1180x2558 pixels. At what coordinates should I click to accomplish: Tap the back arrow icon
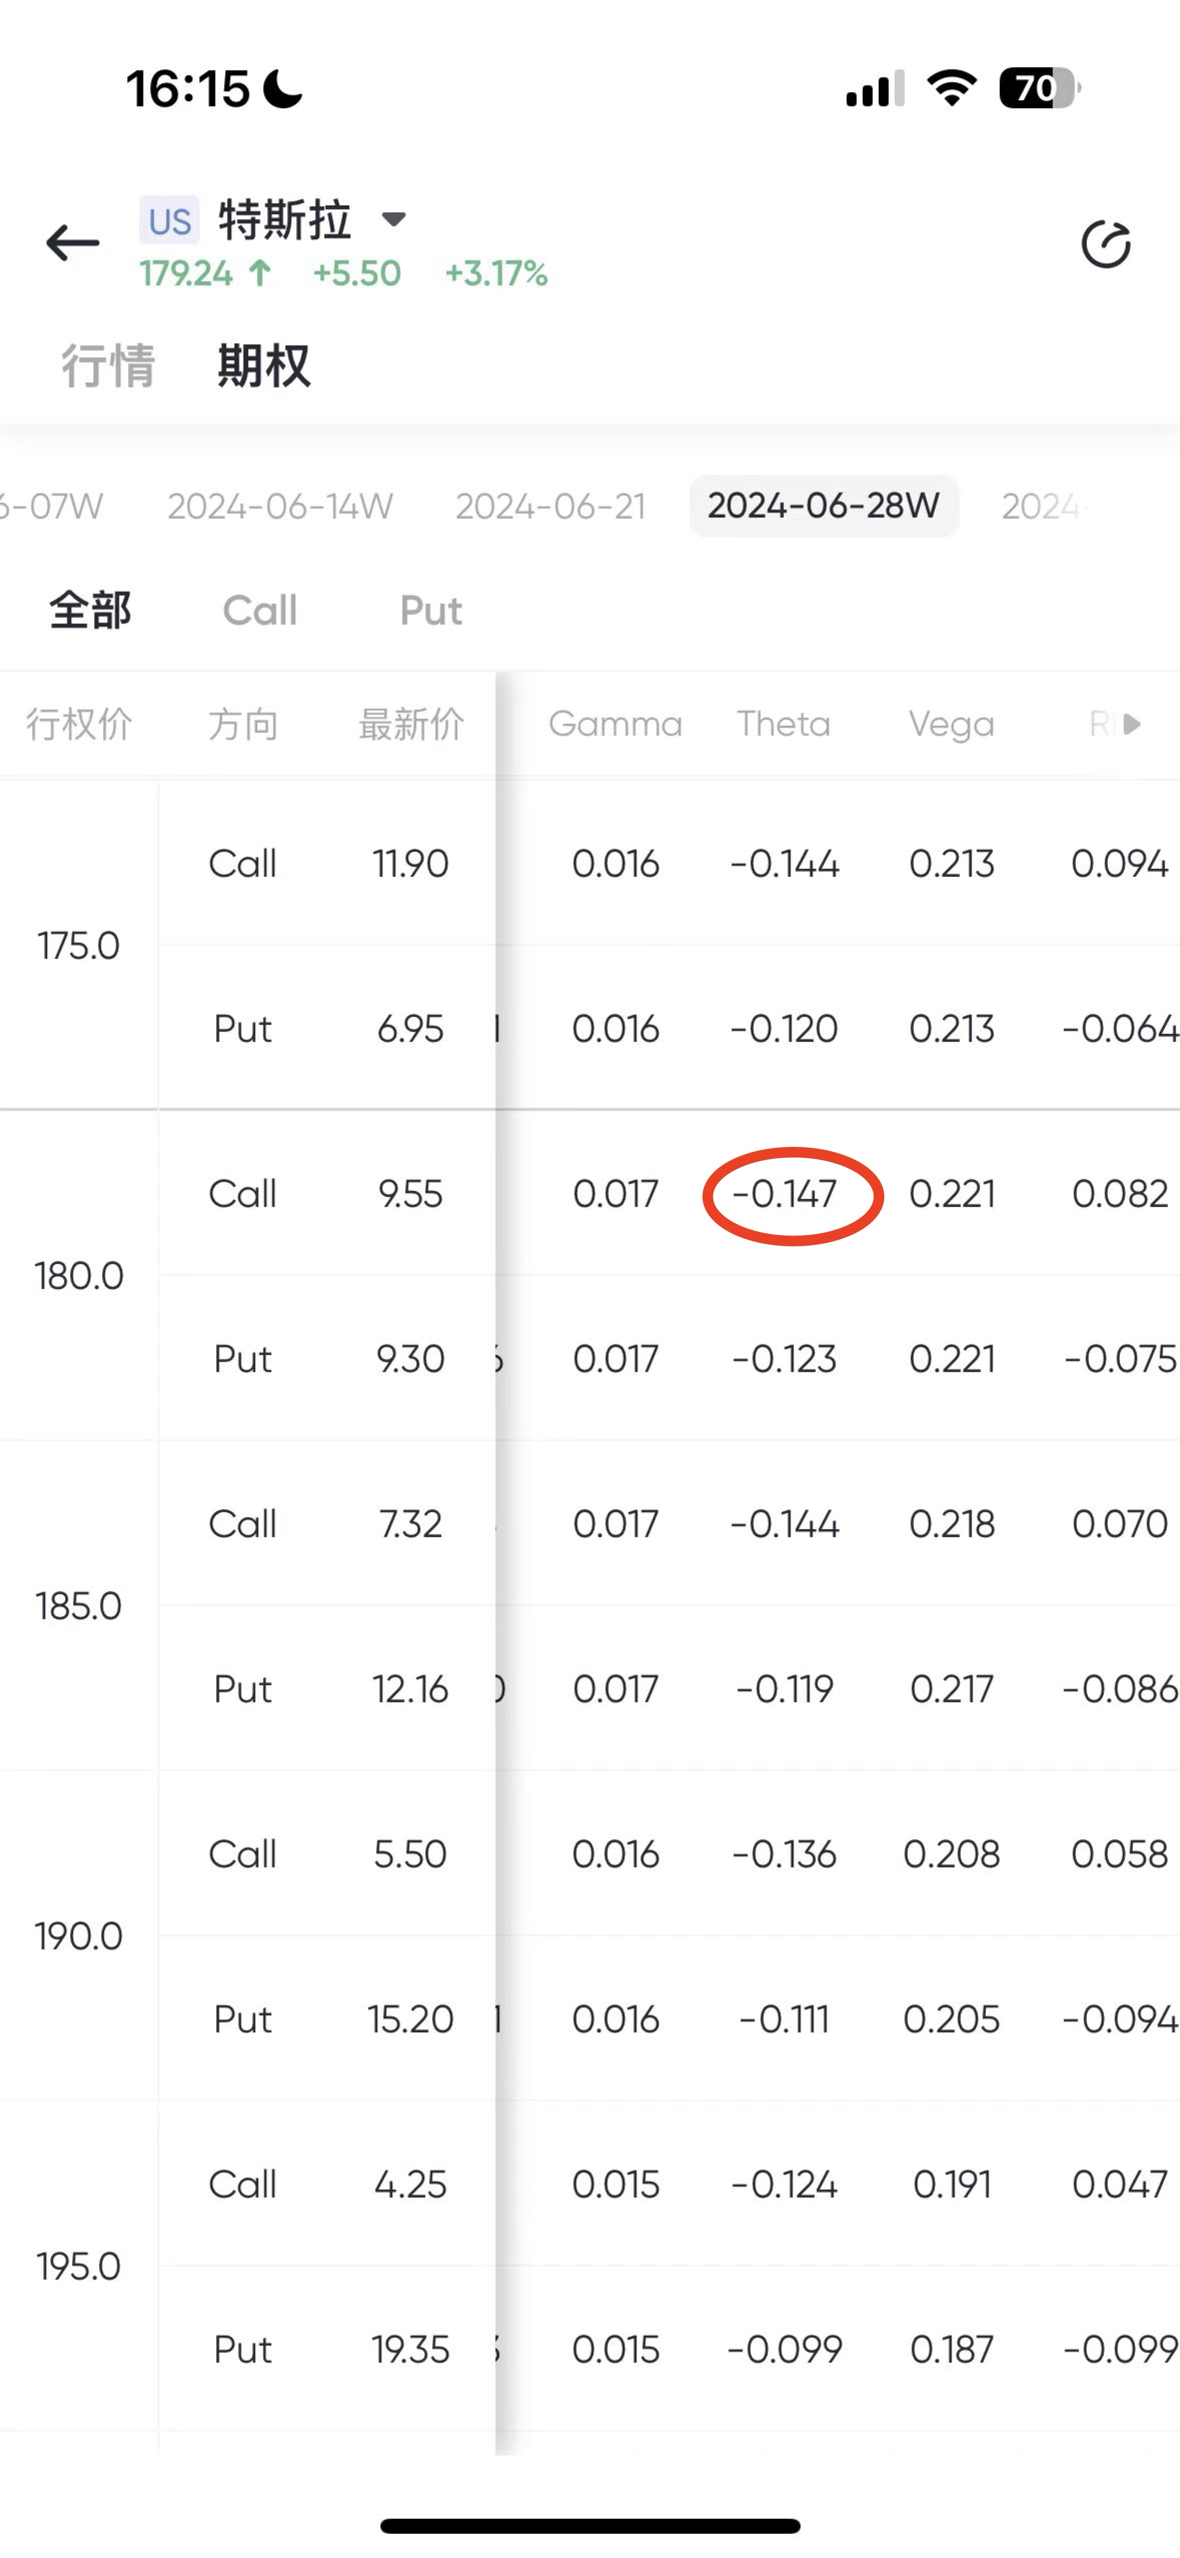click(73, 243)
